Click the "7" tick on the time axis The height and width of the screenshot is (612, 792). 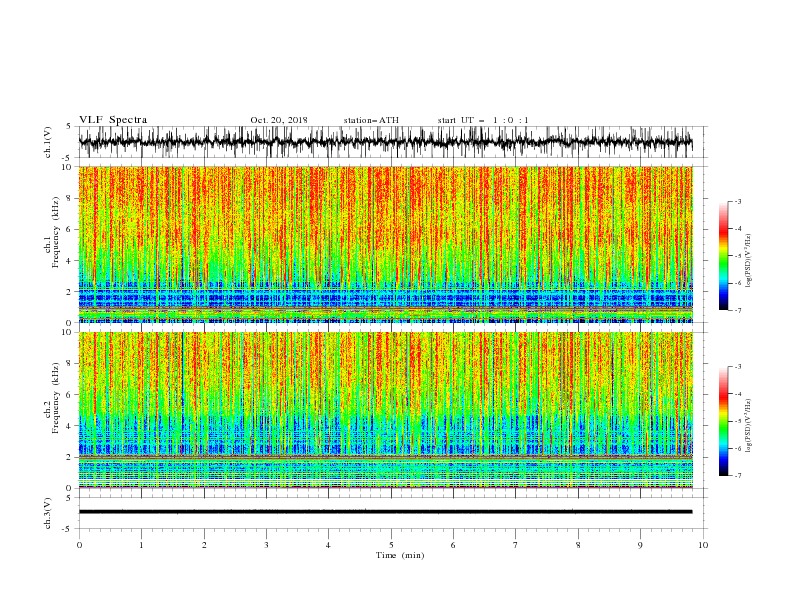(x=516, y=545)
